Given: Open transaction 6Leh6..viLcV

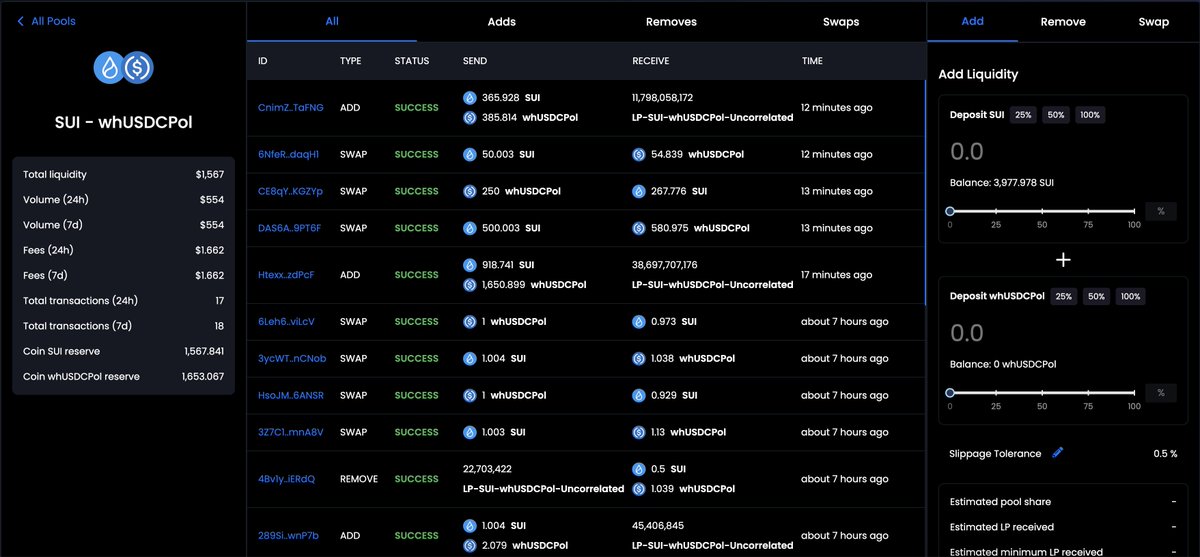Looking at the screenshot, I should [x=286, y=322].
